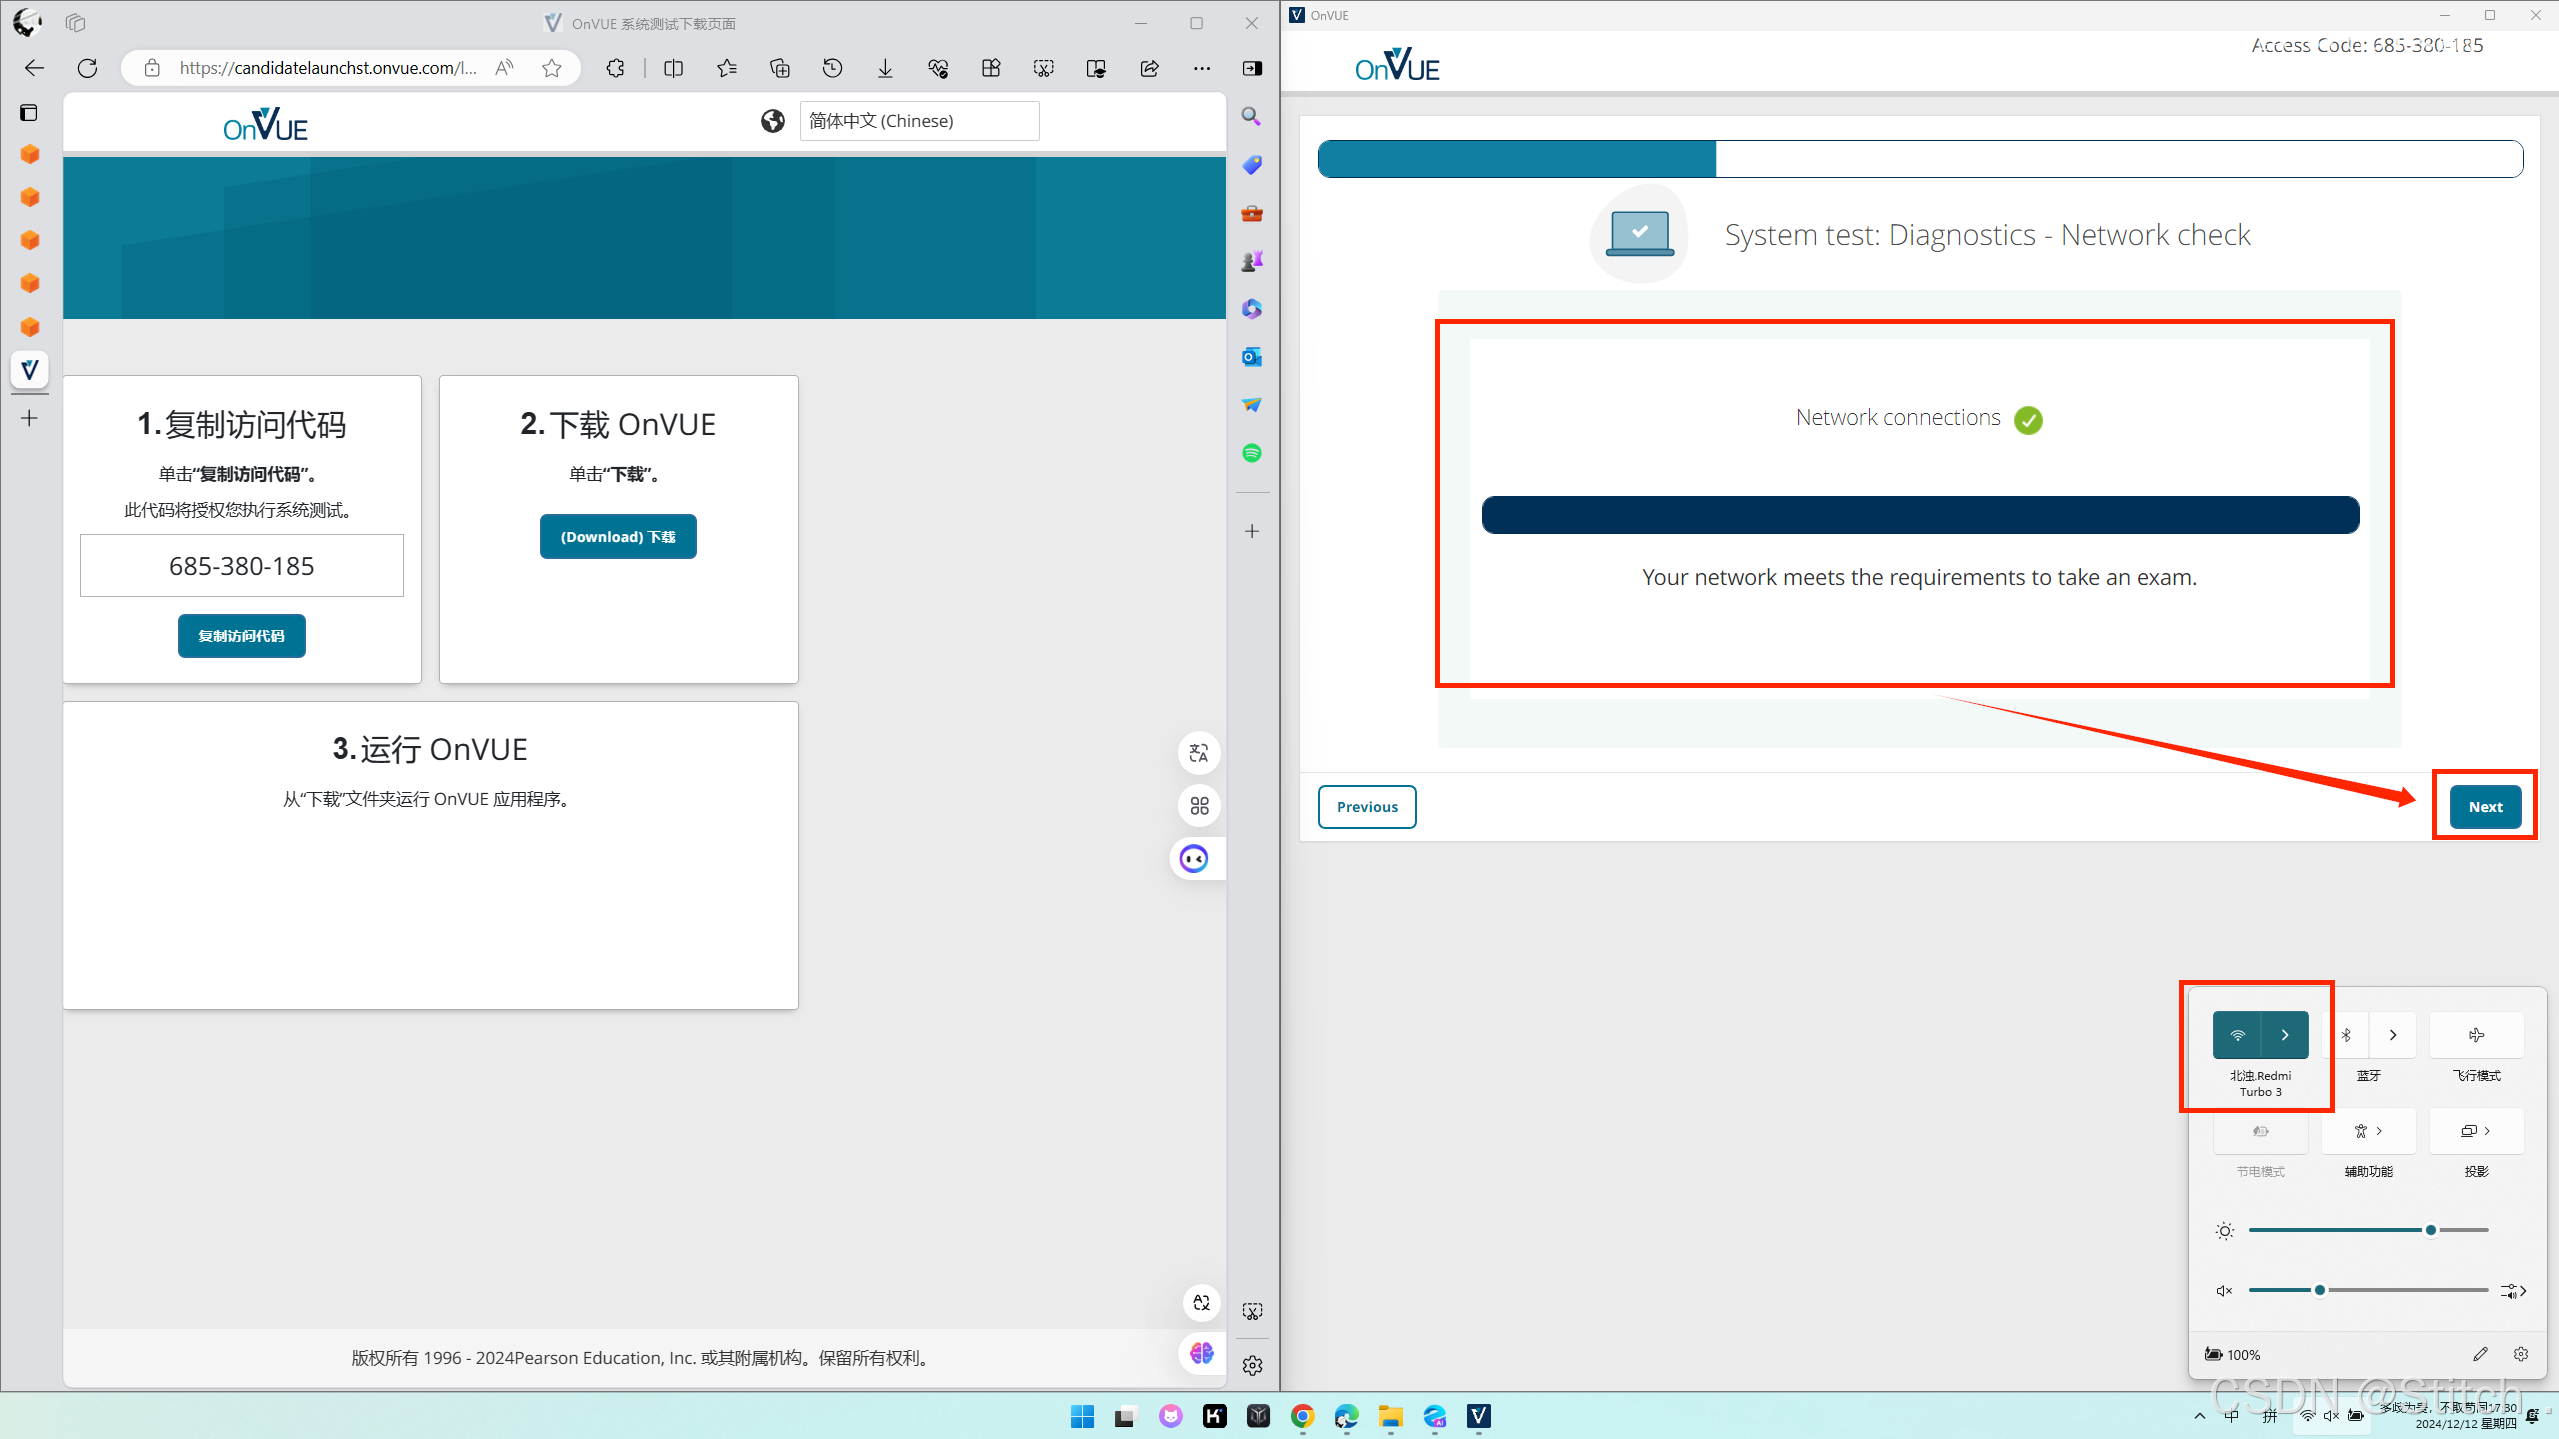The width and height of the screenshot is (2559, 1439).
Task: Toggle the Wi-Fi quick setting
Action: (x=2238, y=1035)
